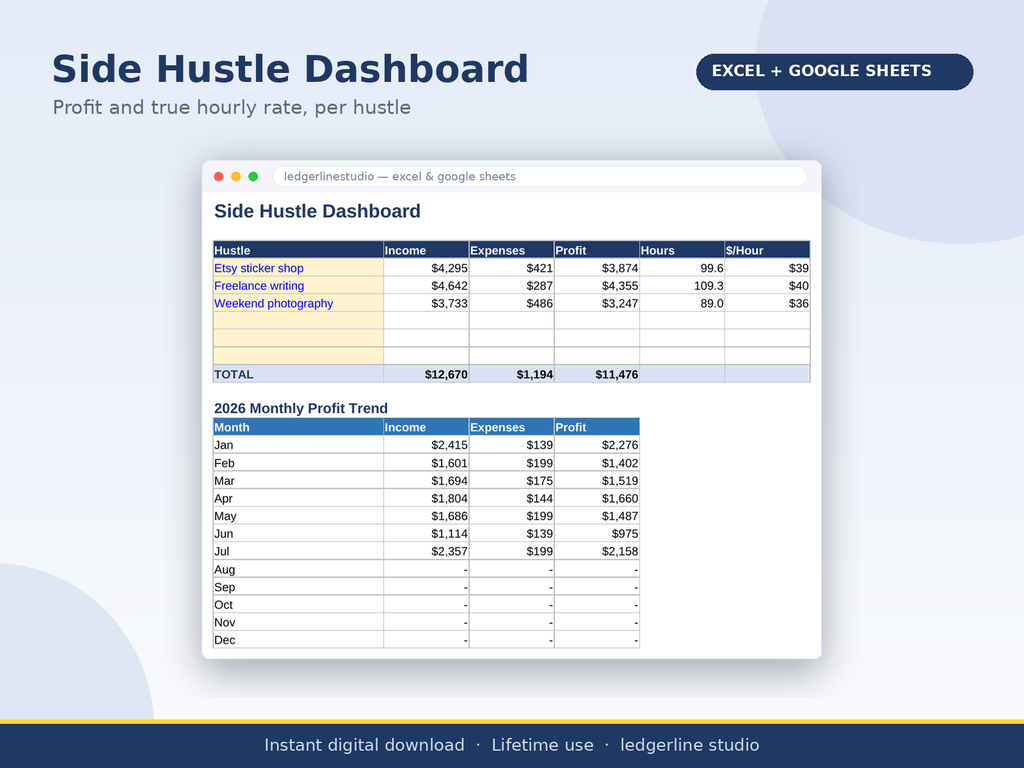Click the EXCEL + GOOGLE SHEETS badge

pyautogui.click(x=835, y=71)
